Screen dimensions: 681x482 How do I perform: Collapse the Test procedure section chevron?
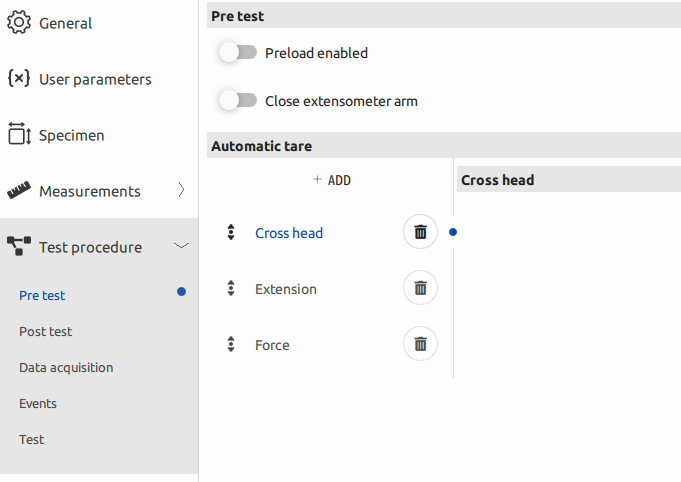(x=181, y=246)
